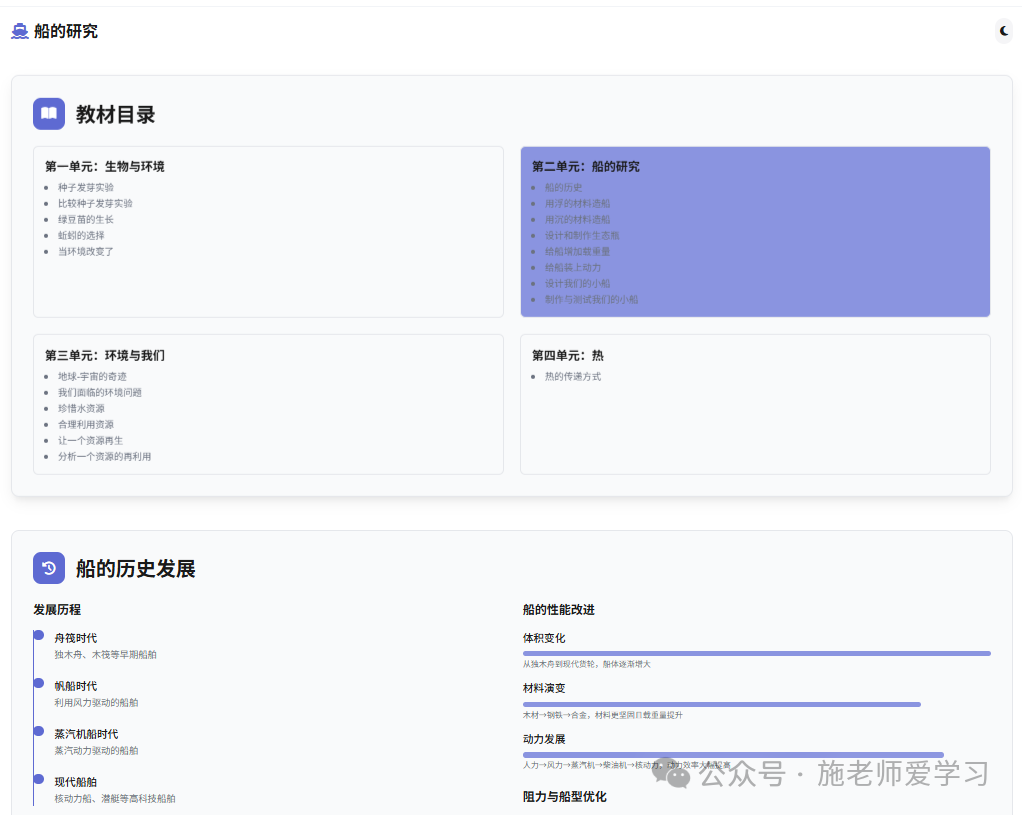The height and width of the screenshot is (815, 1022).
Task: Click the list item 分析一个资源的再利用
Action: coord(104,456)
